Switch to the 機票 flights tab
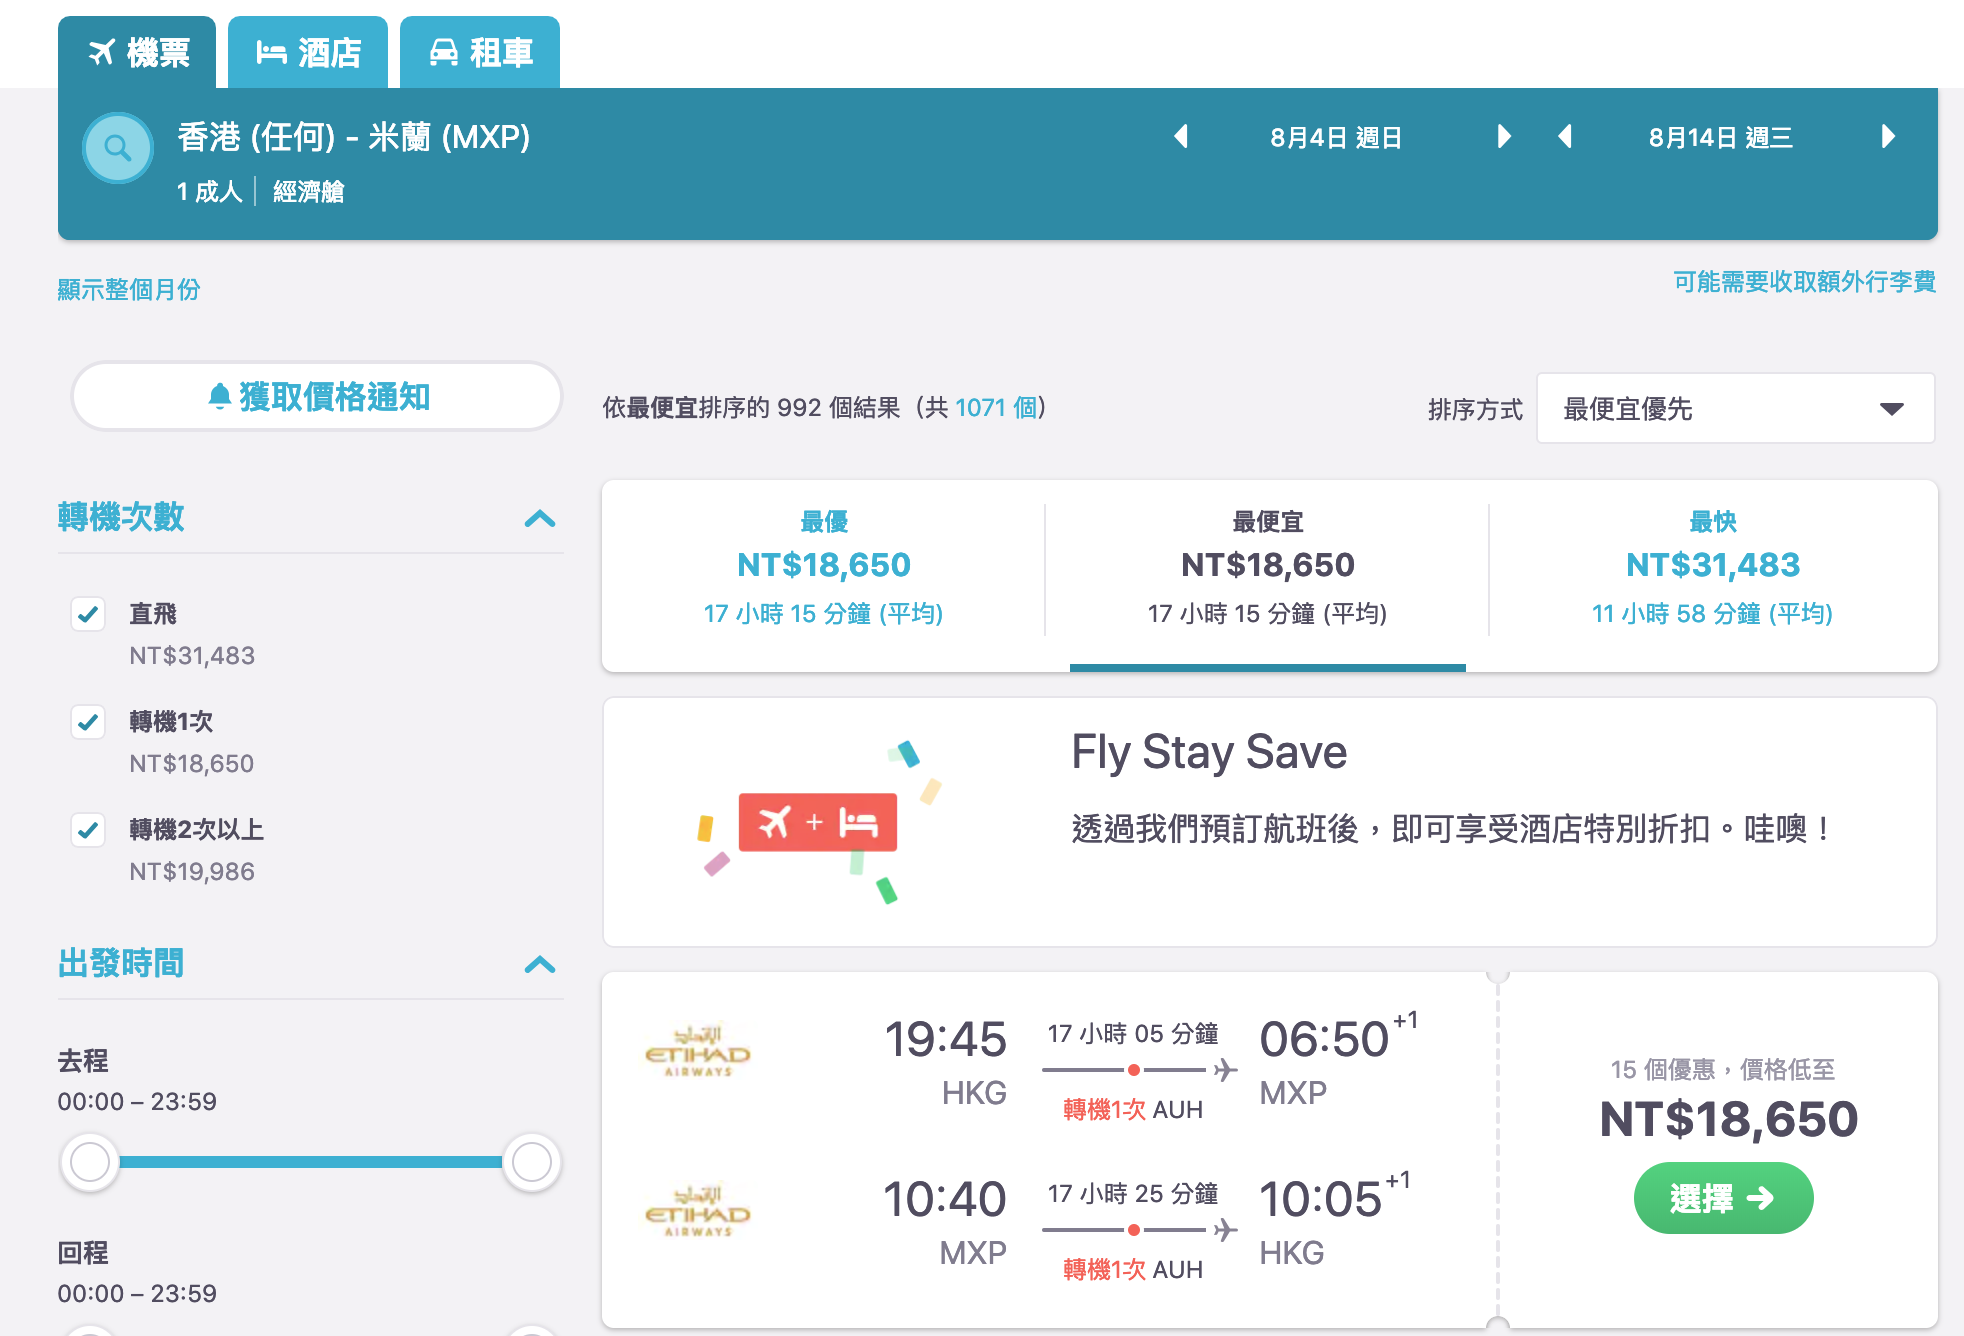The width and height of the screenshot is (1964, 1336). [137, 52]
